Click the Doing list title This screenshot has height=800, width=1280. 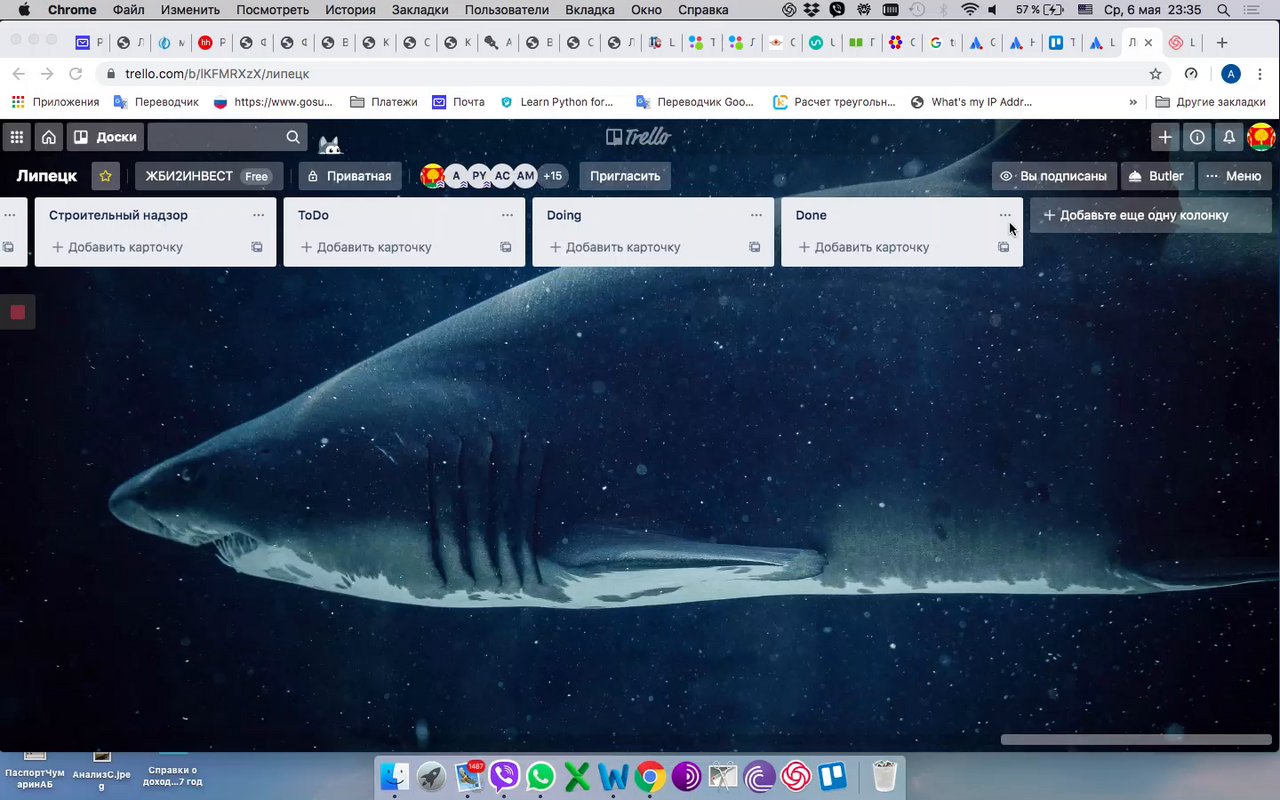[x=564, y=215]
